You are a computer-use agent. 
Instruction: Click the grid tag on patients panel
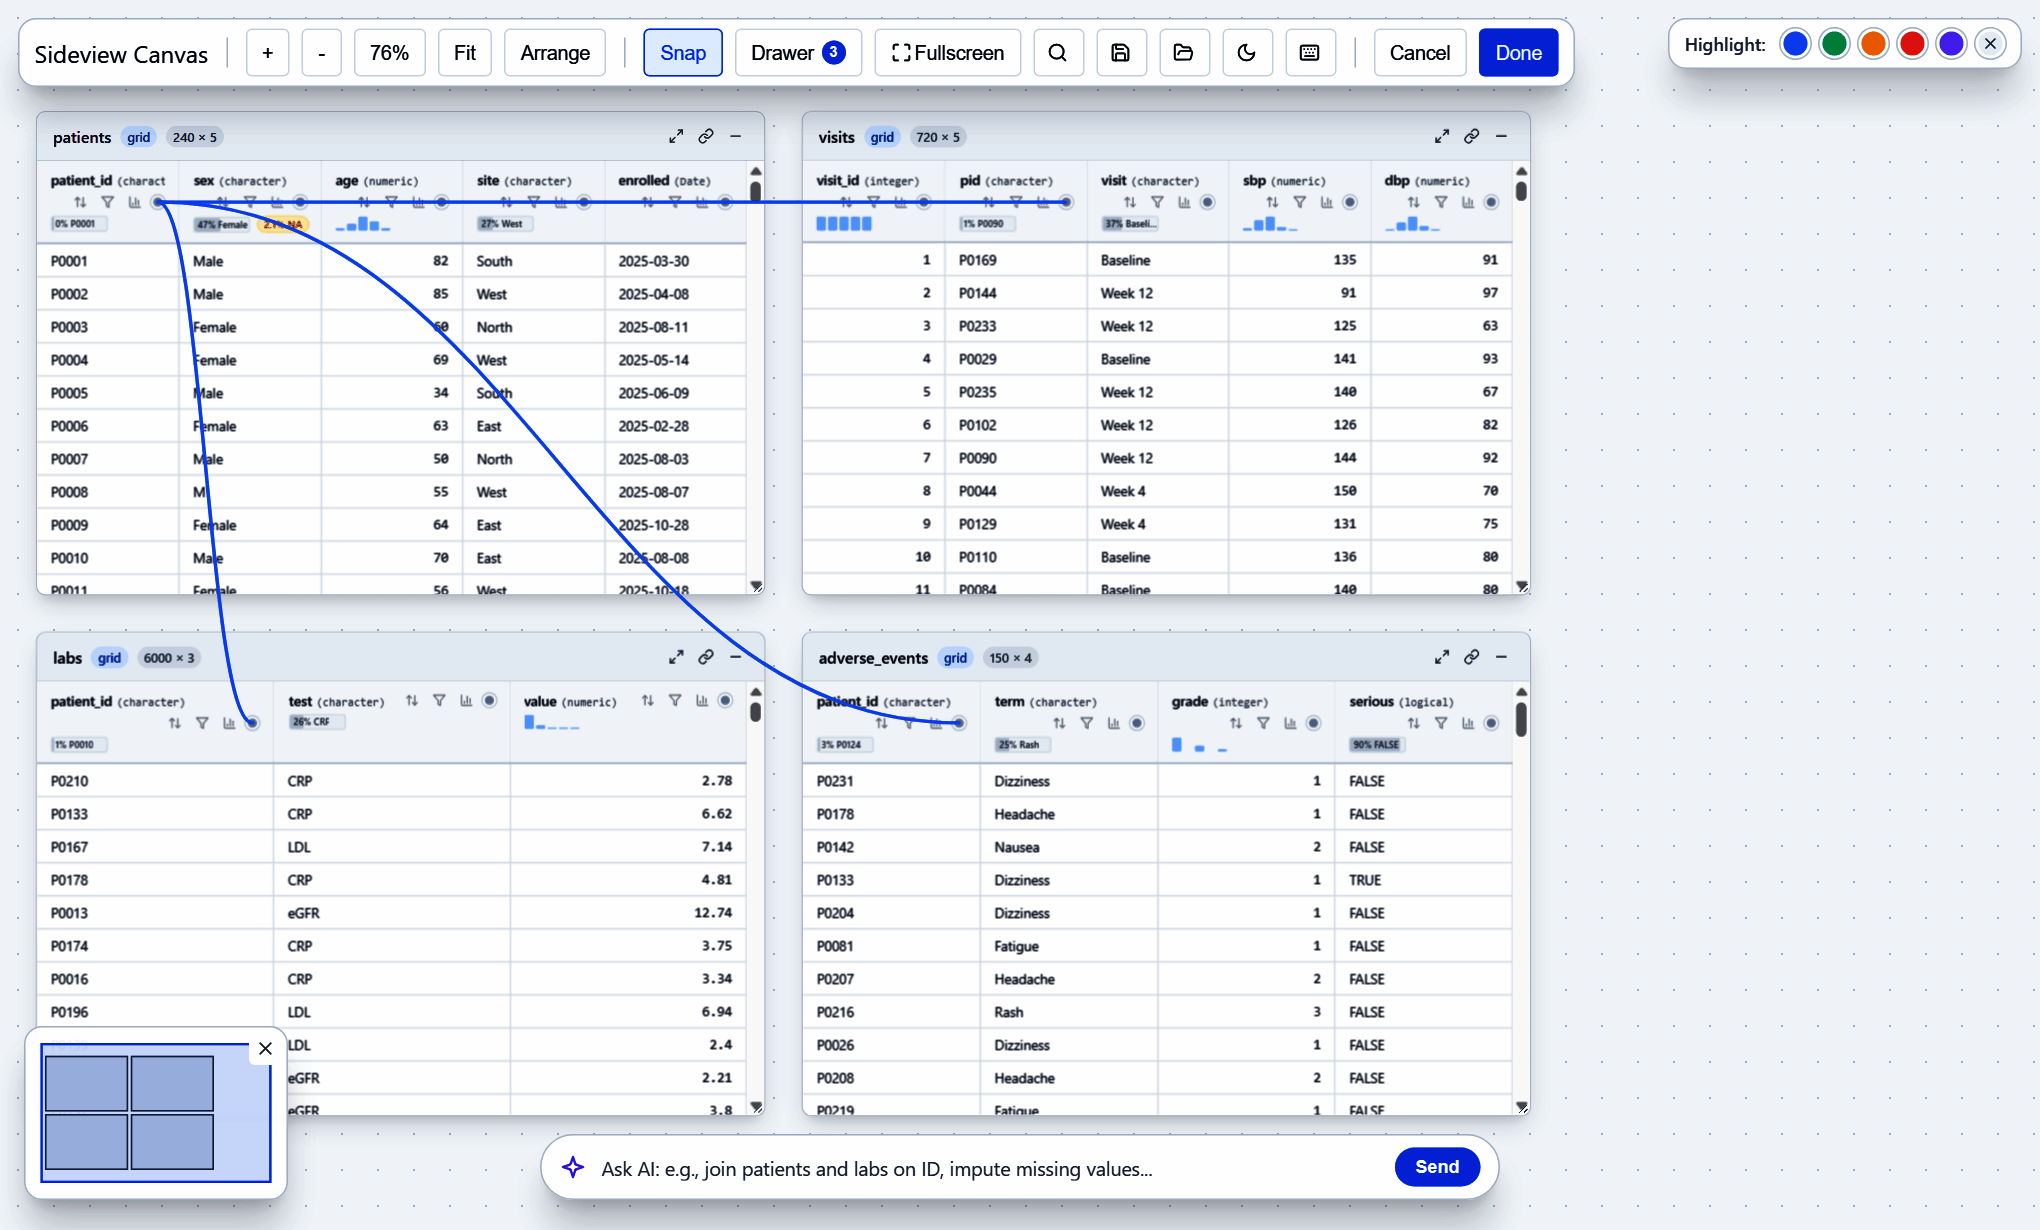point(138,137)
